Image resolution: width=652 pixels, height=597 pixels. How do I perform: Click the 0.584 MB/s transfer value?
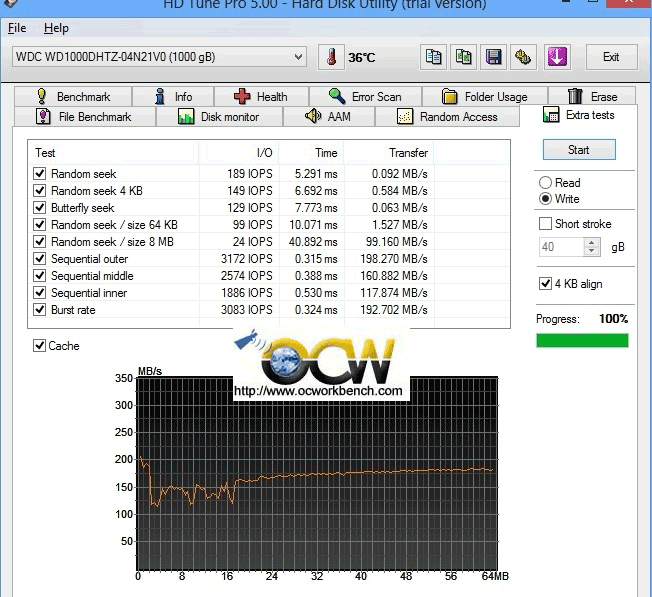click(x=400, y=190)
